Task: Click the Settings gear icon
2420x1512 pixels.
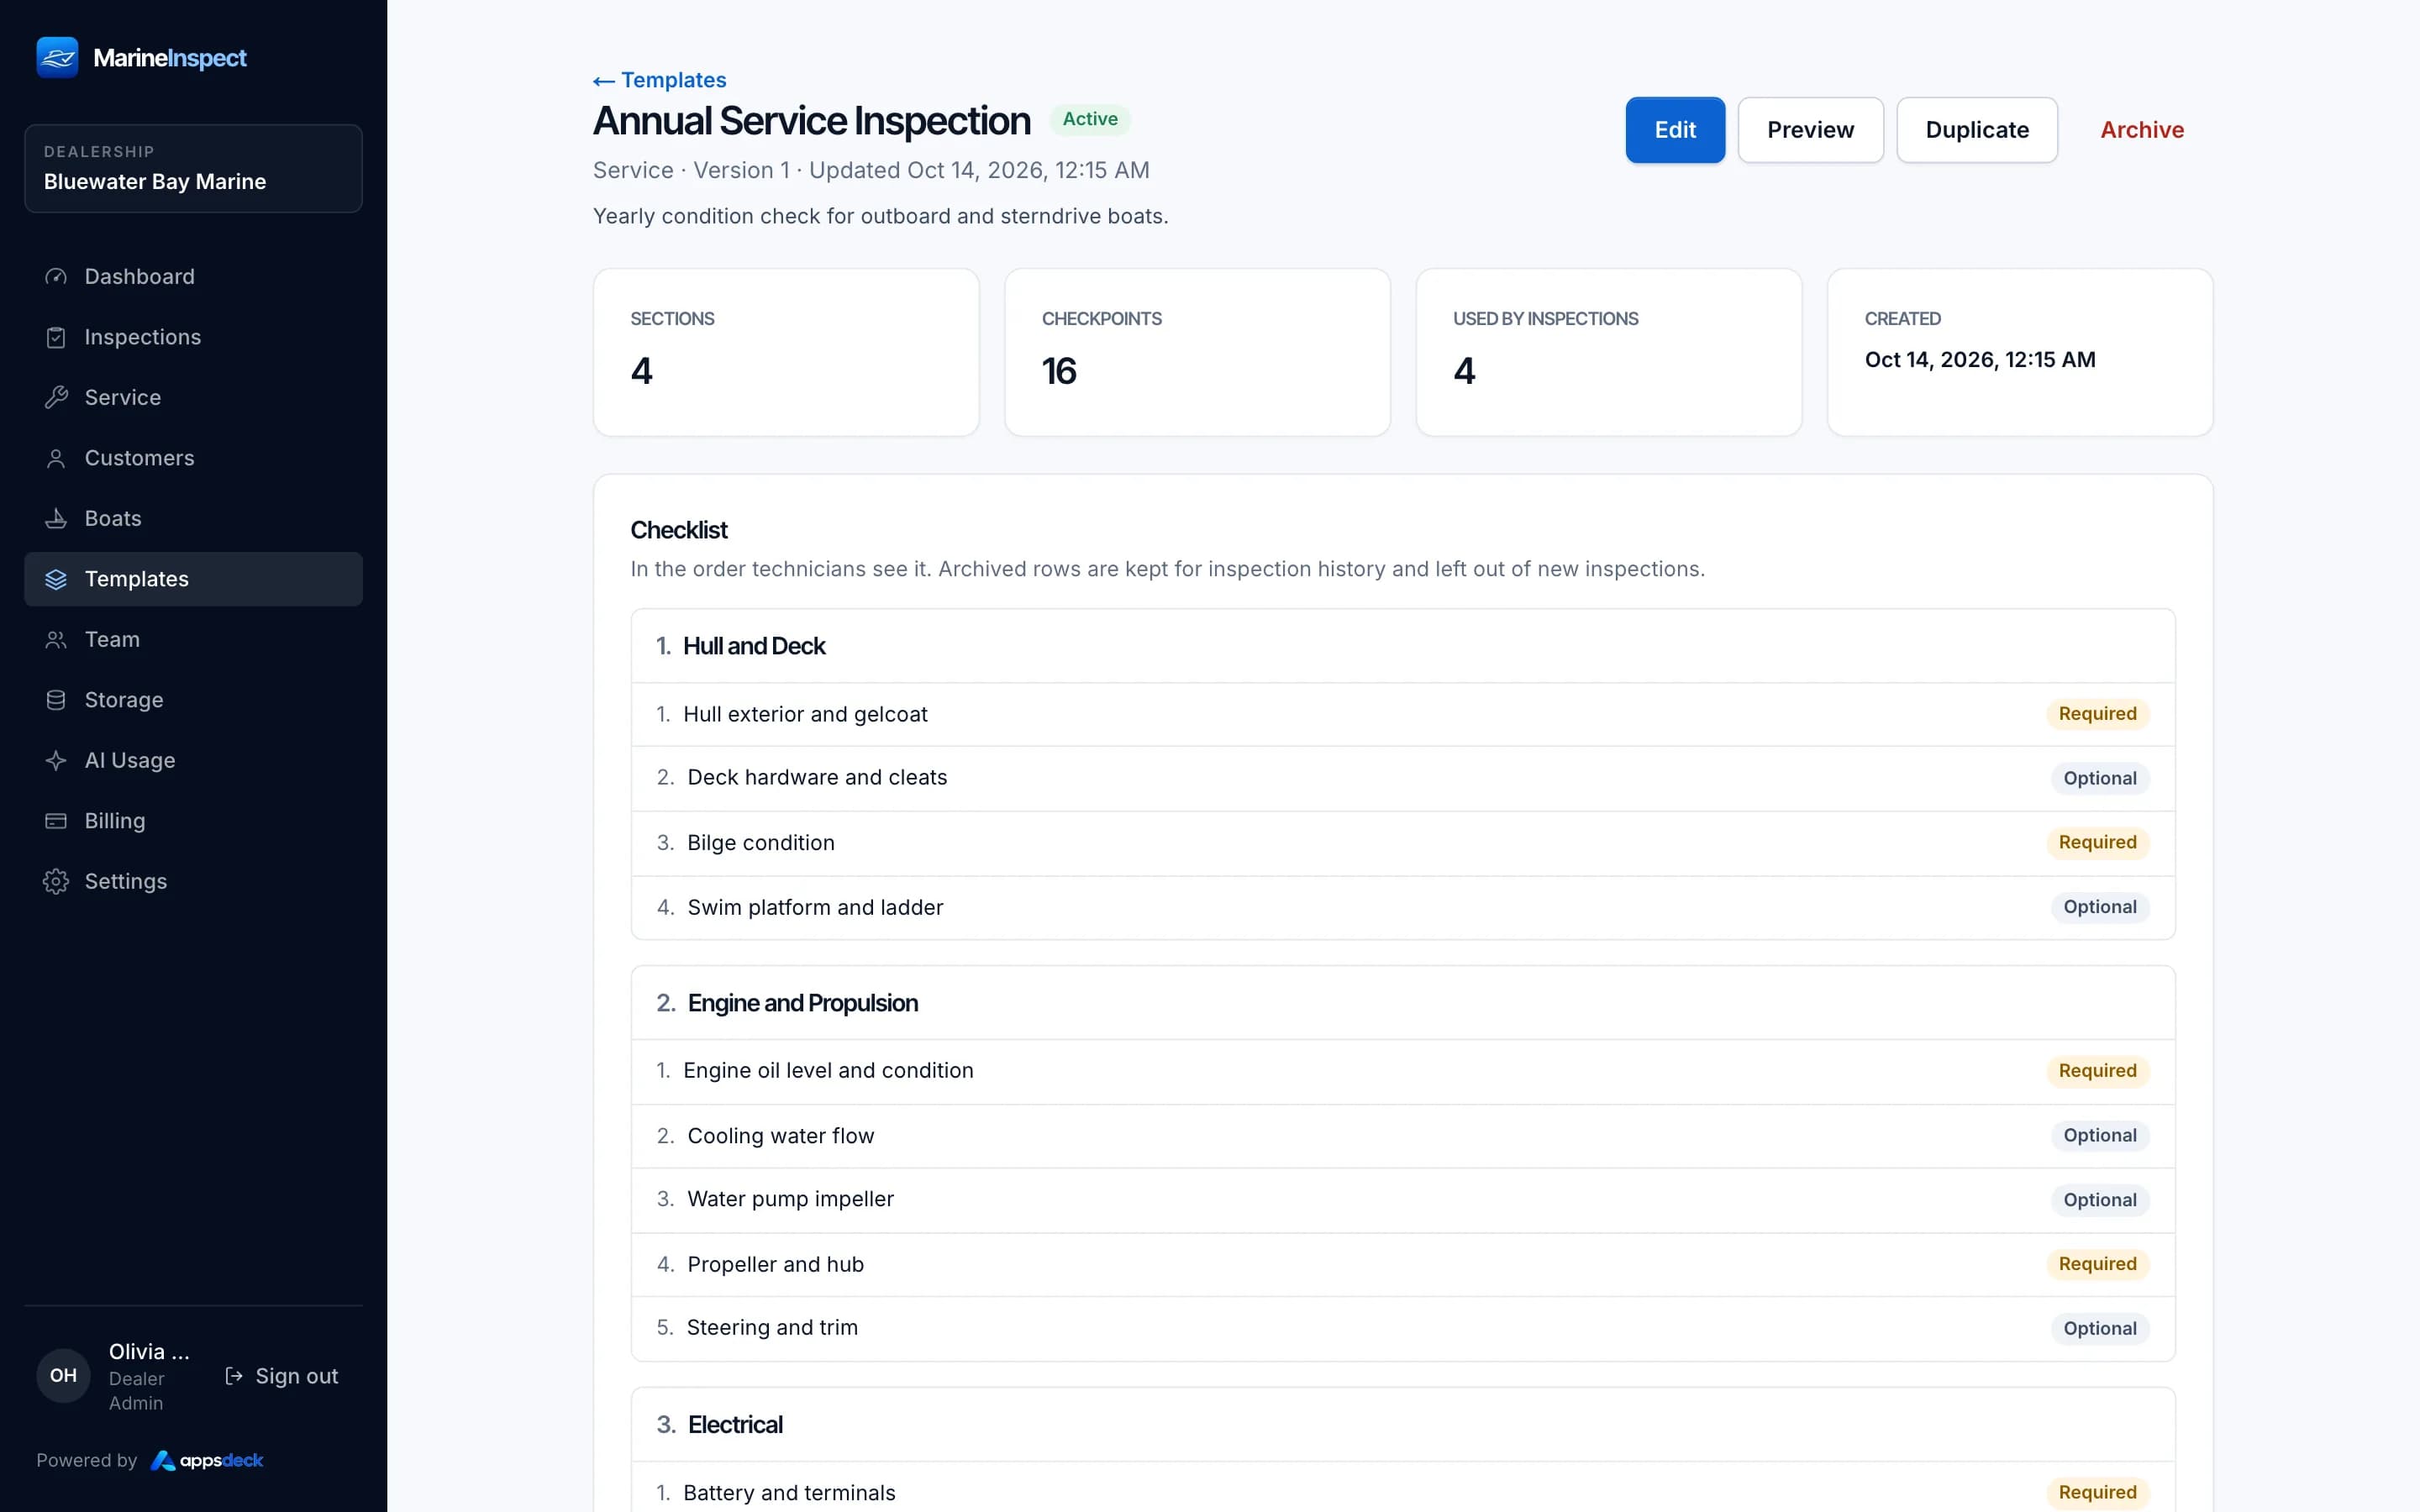Action: 56,882
